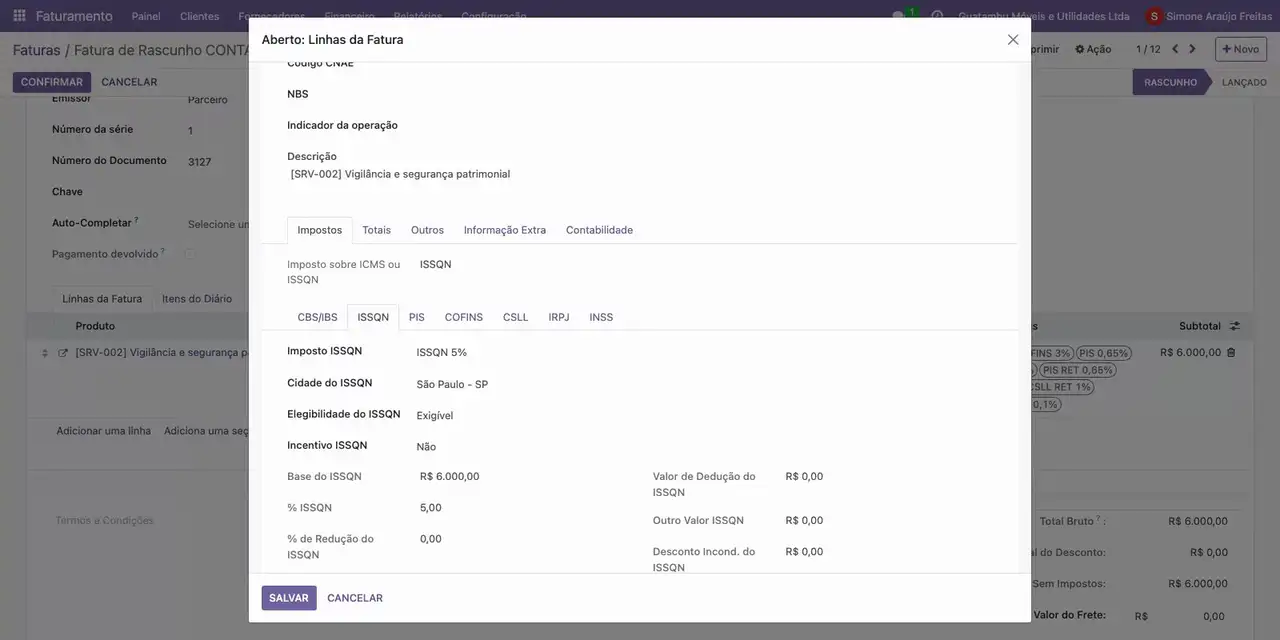Click Termos e Condições field
This screenshot has width=1280, height=640.
[104, 520]
